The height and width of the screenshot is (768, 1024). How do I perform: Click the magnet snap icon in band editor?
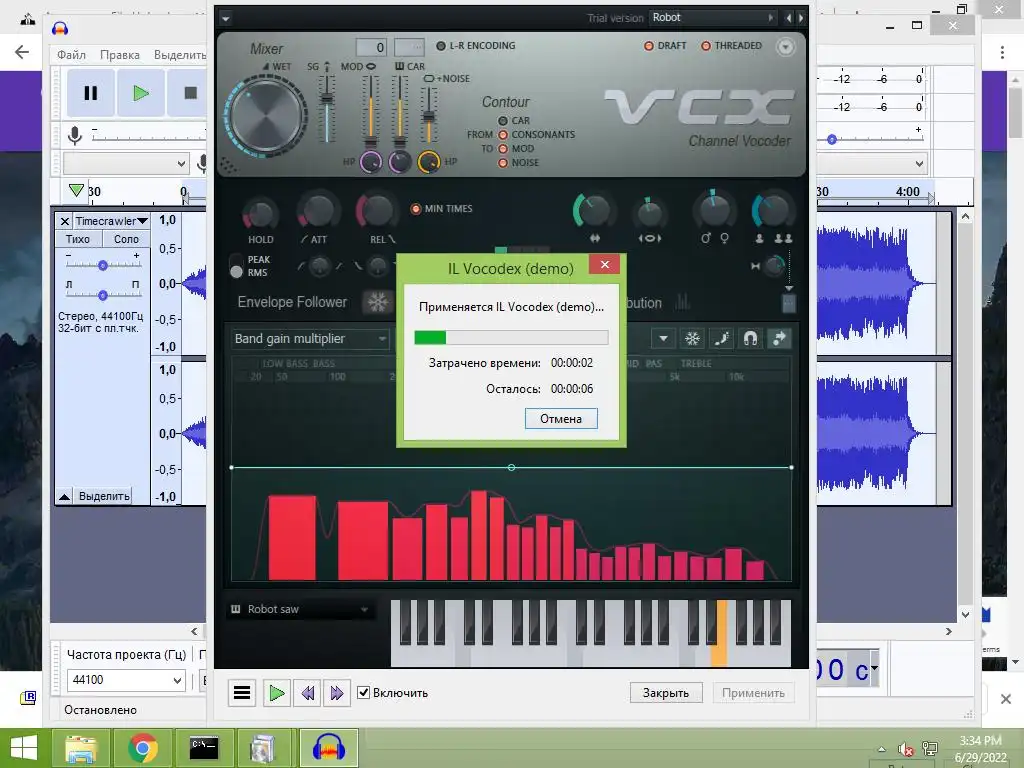coord(750,338)
